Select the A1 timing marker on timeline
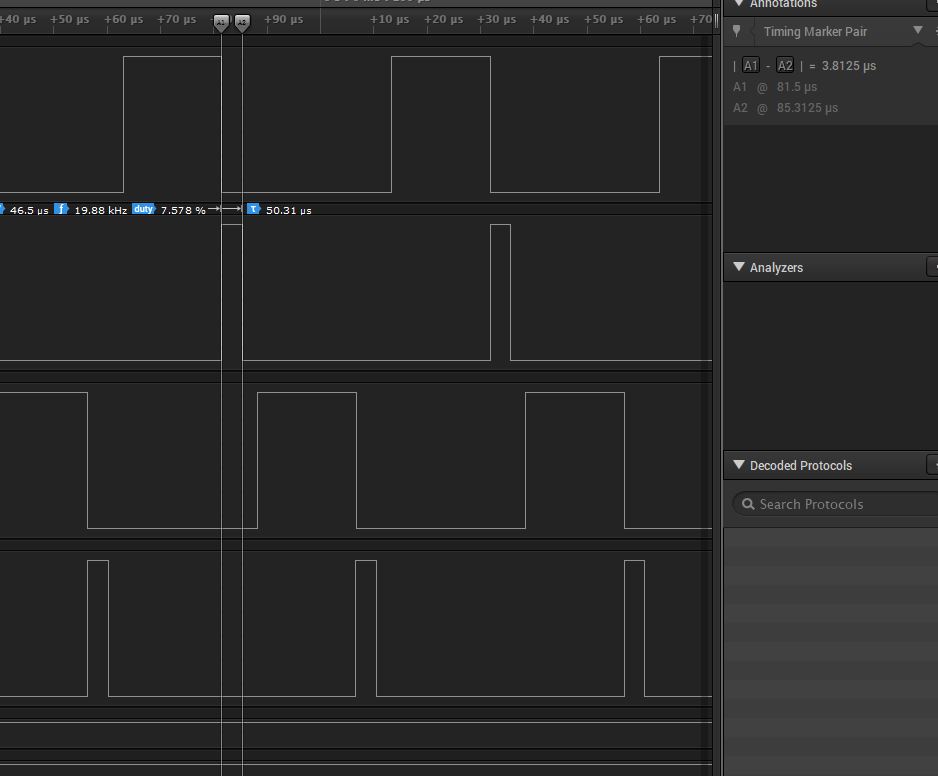 pyautogui.click(x=221, y=23)
